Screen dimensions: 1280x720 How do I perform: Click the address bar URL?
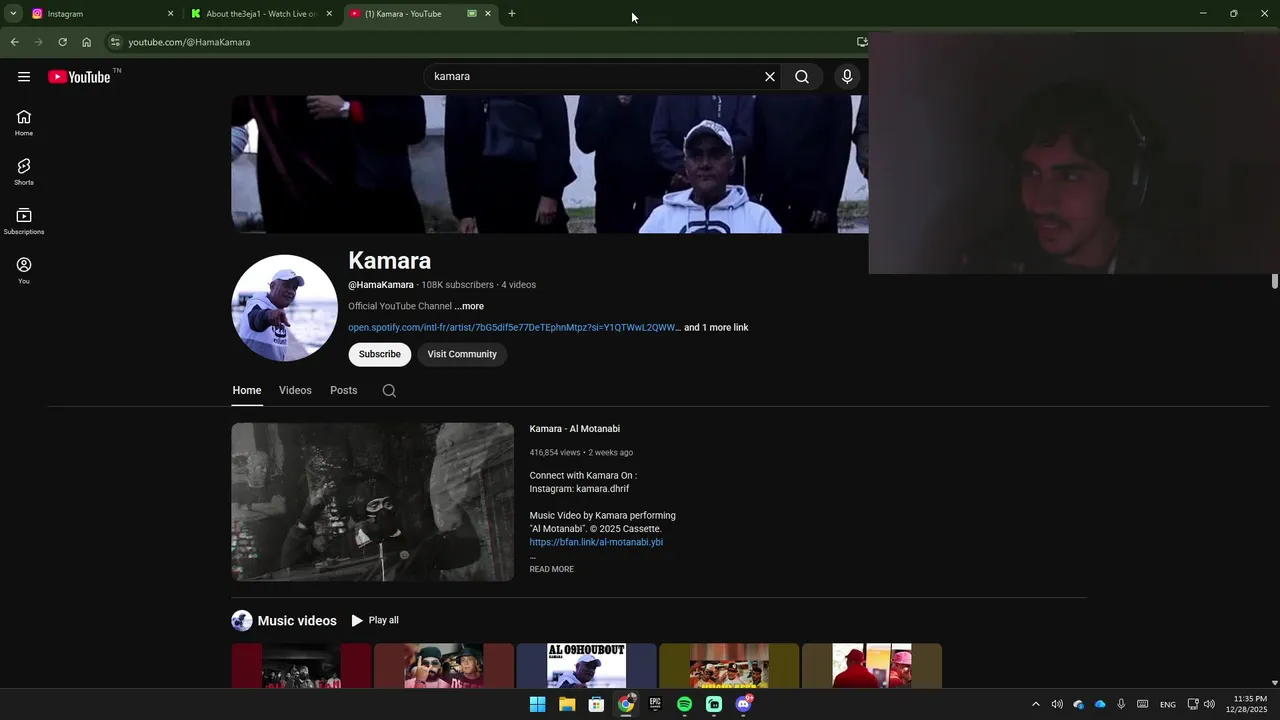coord(189,42)
